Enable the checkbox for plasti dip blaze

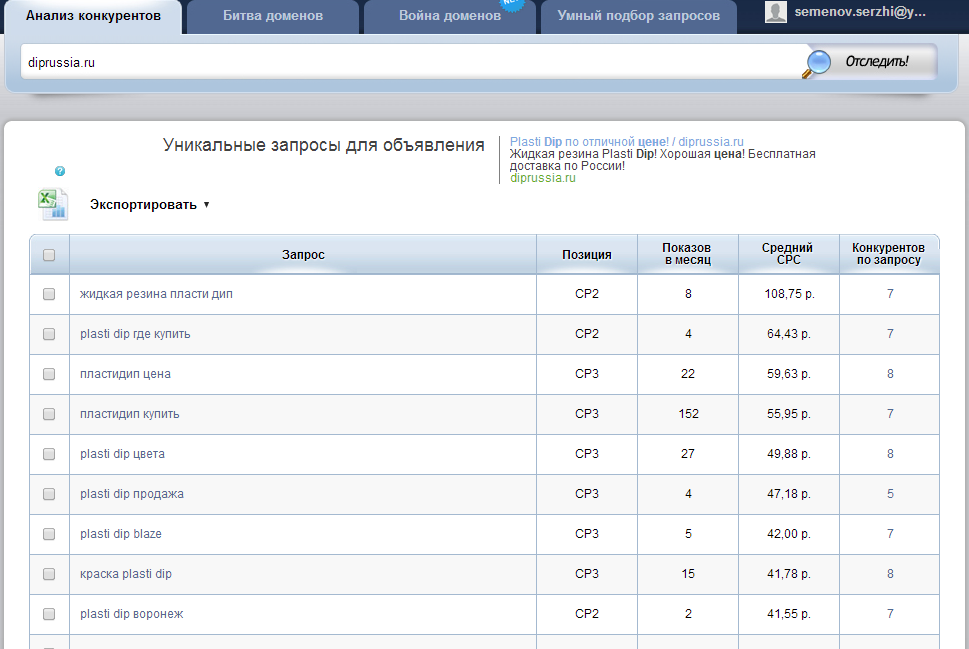click(x=49, y=534)
